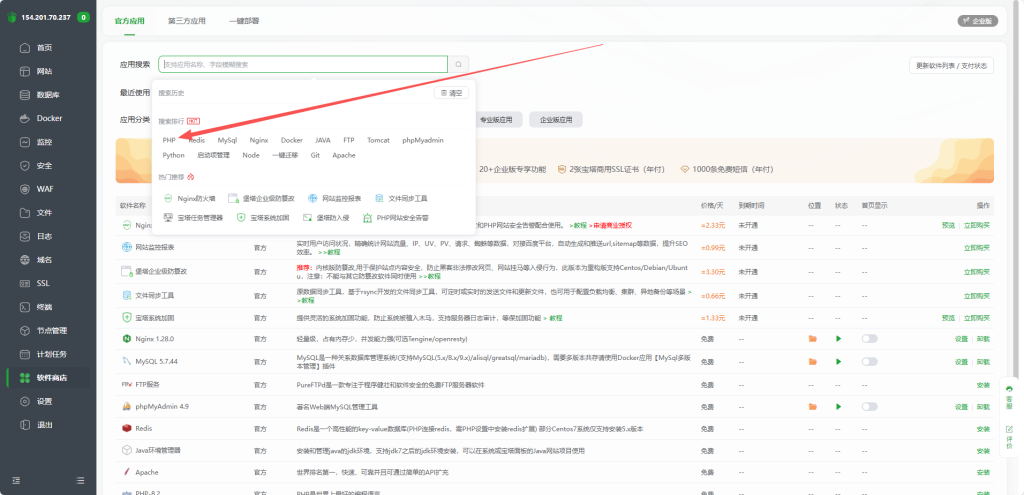Switch to the 一键部署 tab

pos(244,20)
